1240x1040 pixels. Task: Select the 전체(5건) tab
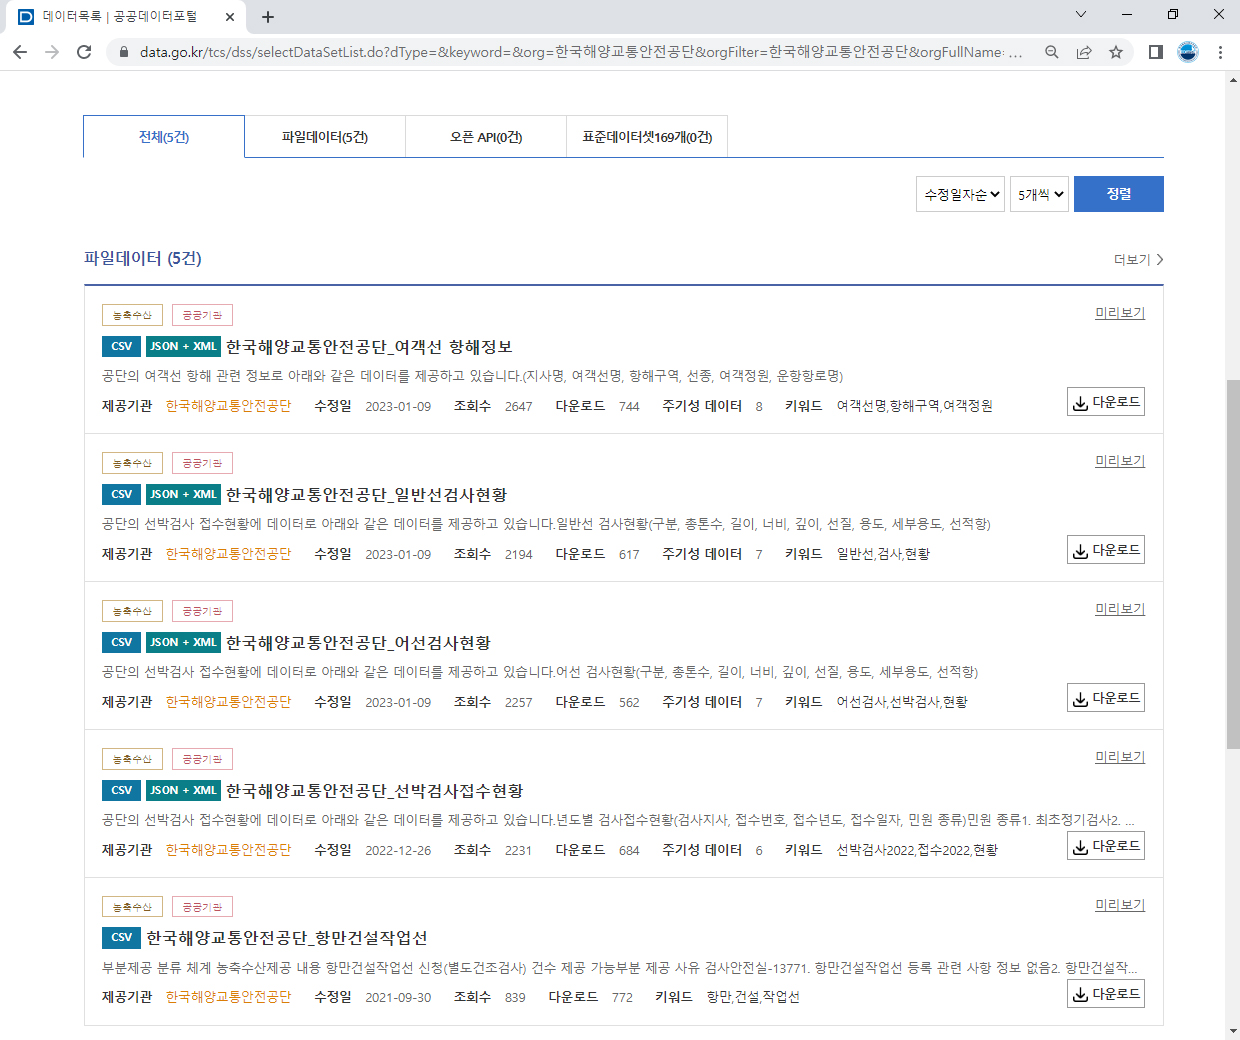click(164, 137)
